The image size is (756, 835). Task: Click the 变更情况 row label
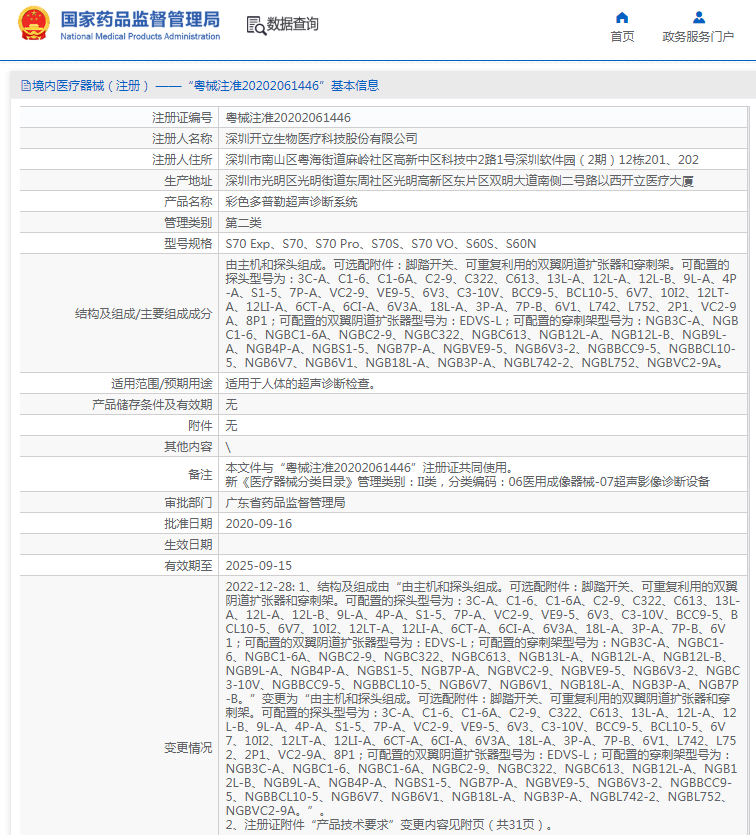coord(188,748)
